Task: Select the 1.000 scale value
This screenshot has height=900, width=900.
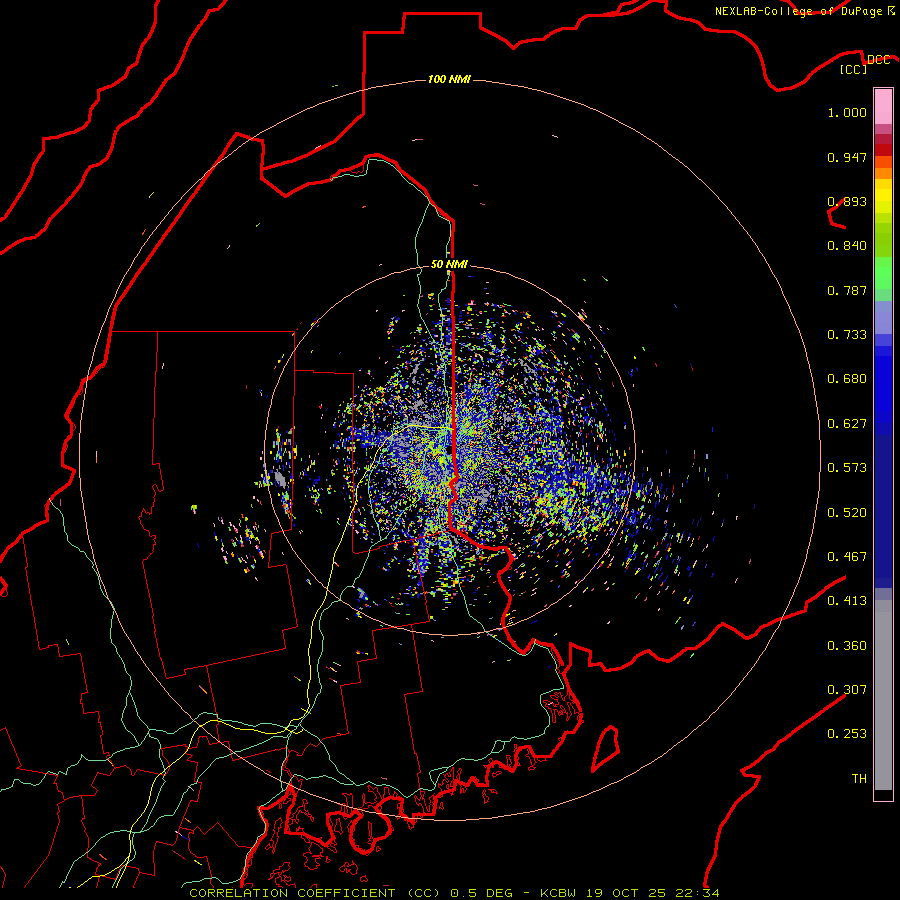Action: [847, 112]
